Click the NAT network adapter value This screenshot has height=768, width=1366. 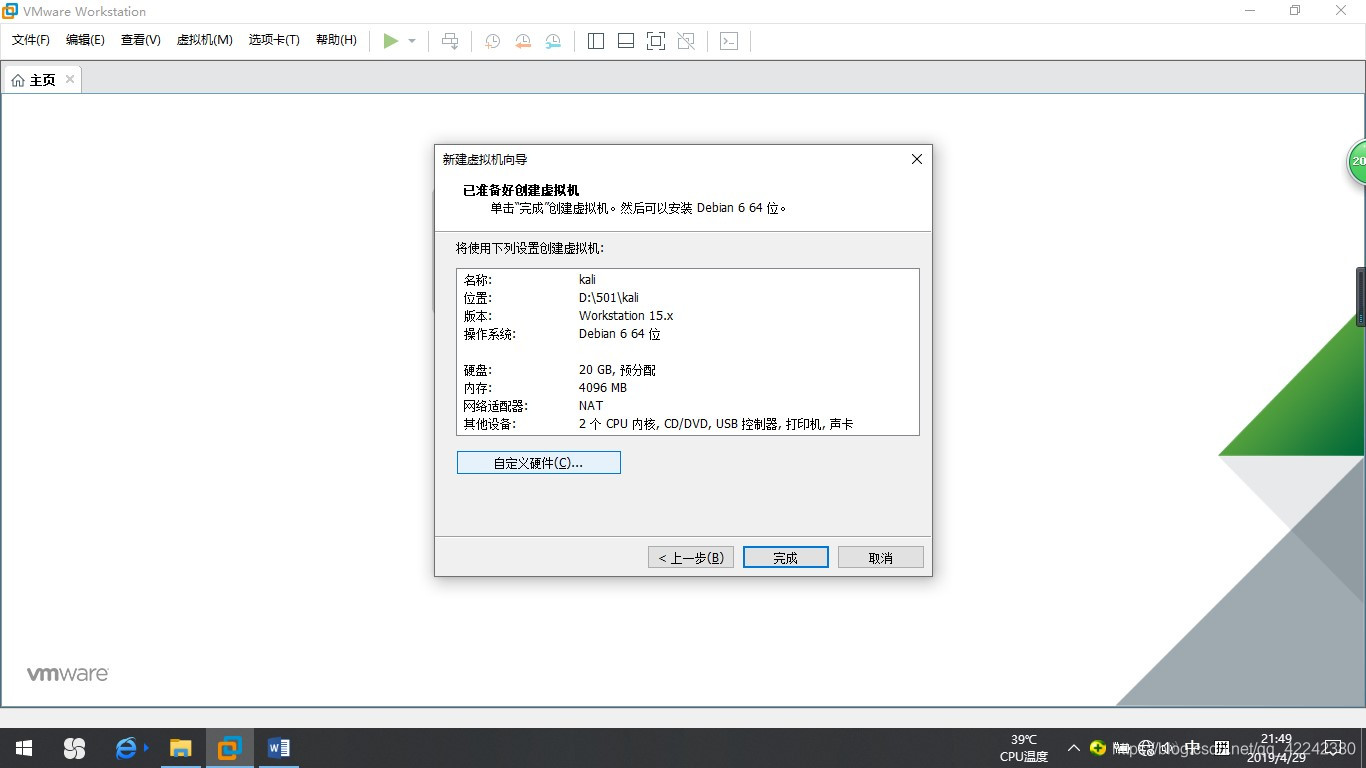tap(591, 406)
